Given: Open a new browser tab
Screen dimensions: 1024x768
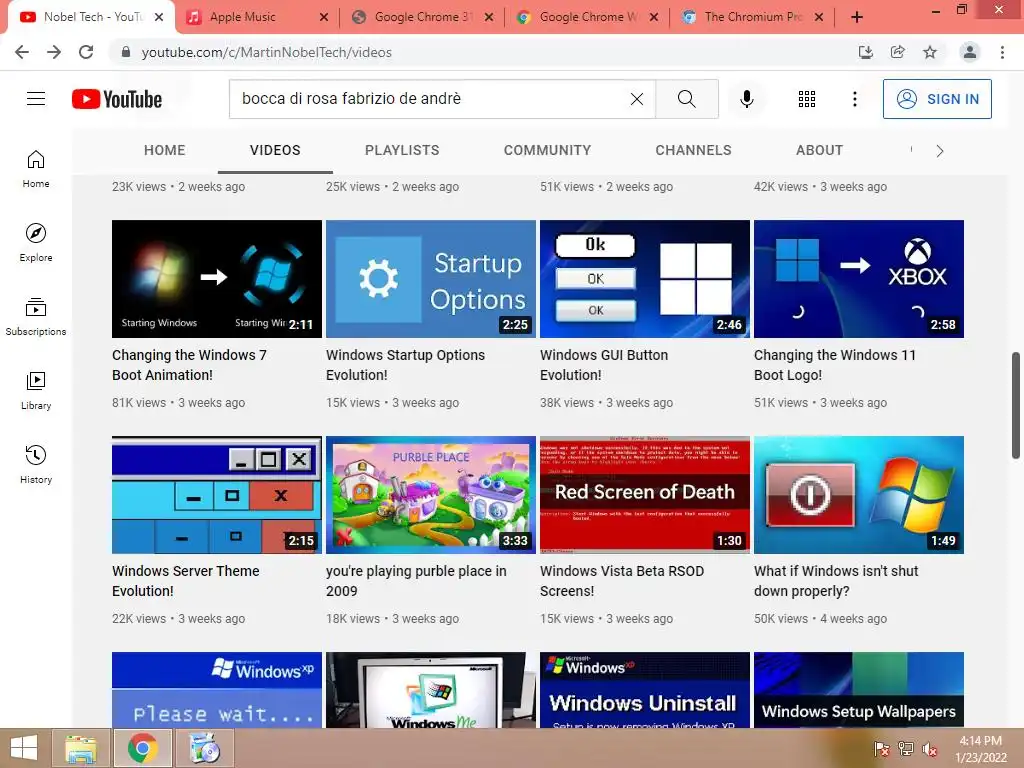Looking at the screenshot, I should tap(857, 17).
